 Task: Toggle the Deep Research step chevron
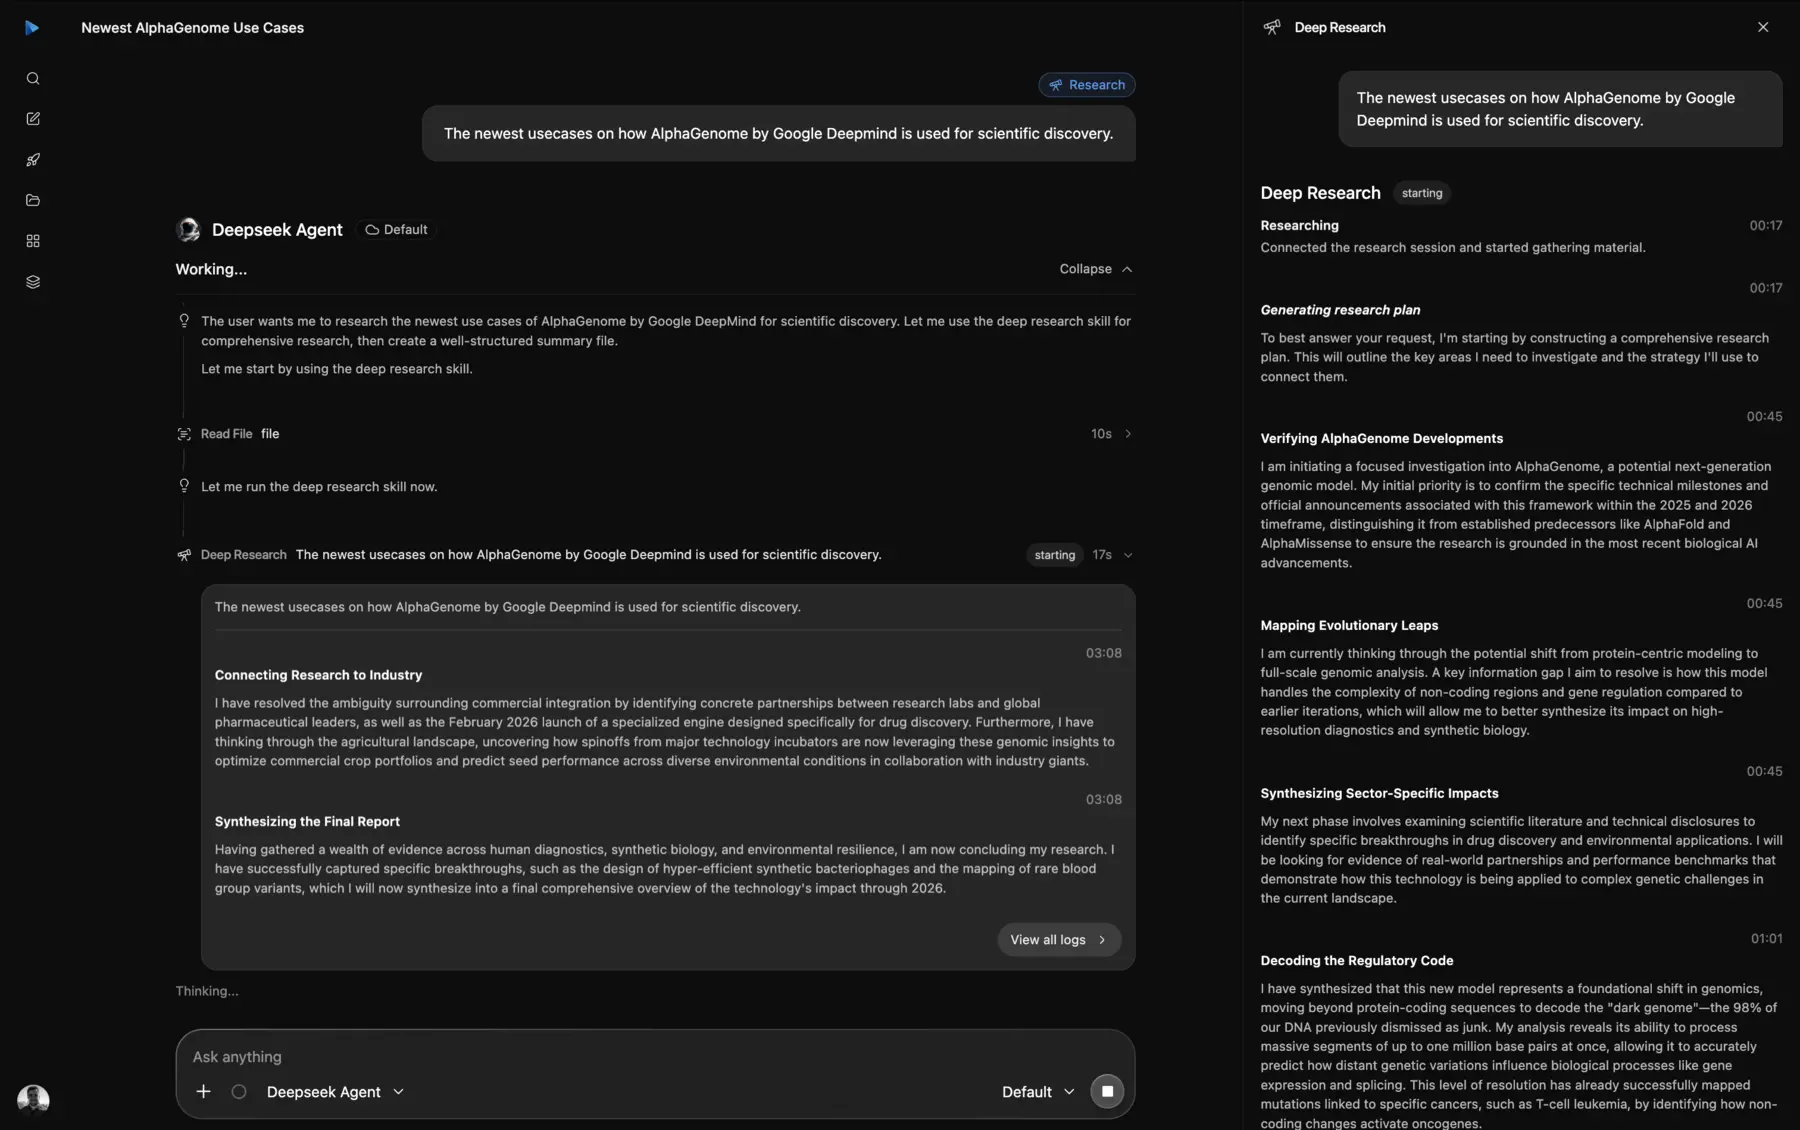tap(1128, 555)
